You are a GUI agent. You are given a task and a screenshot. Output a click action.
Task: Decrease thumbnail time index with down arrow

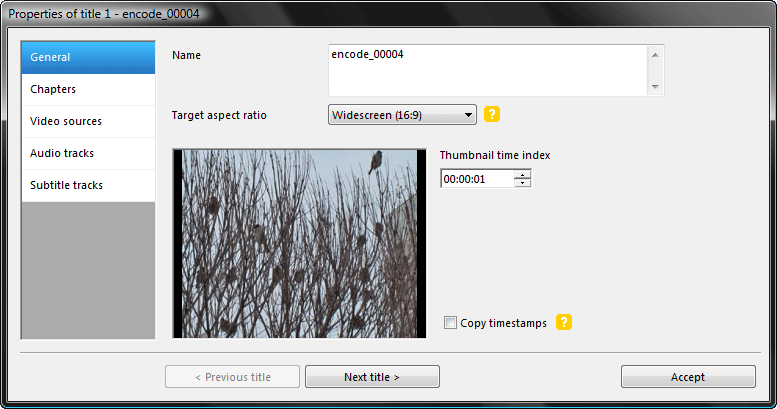coord(522,183)
